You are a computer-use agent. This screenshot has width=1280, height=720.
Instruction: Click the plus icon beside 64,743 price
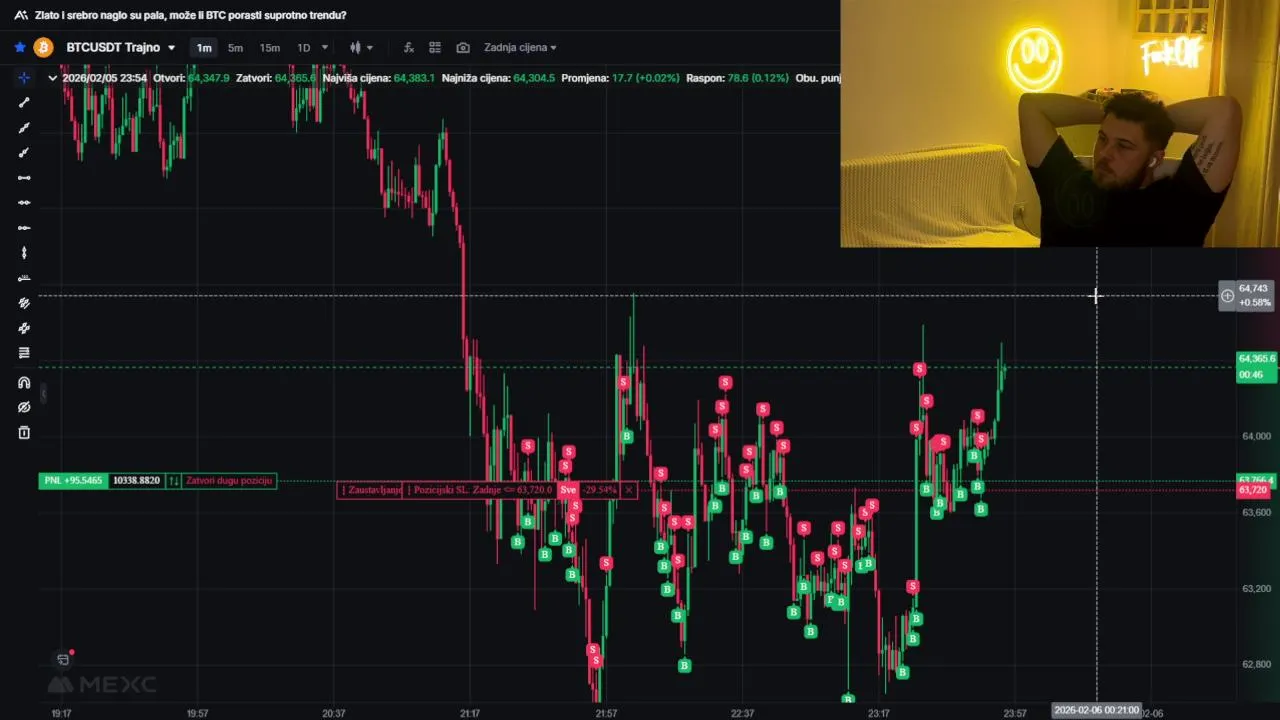click(1227, 296)
